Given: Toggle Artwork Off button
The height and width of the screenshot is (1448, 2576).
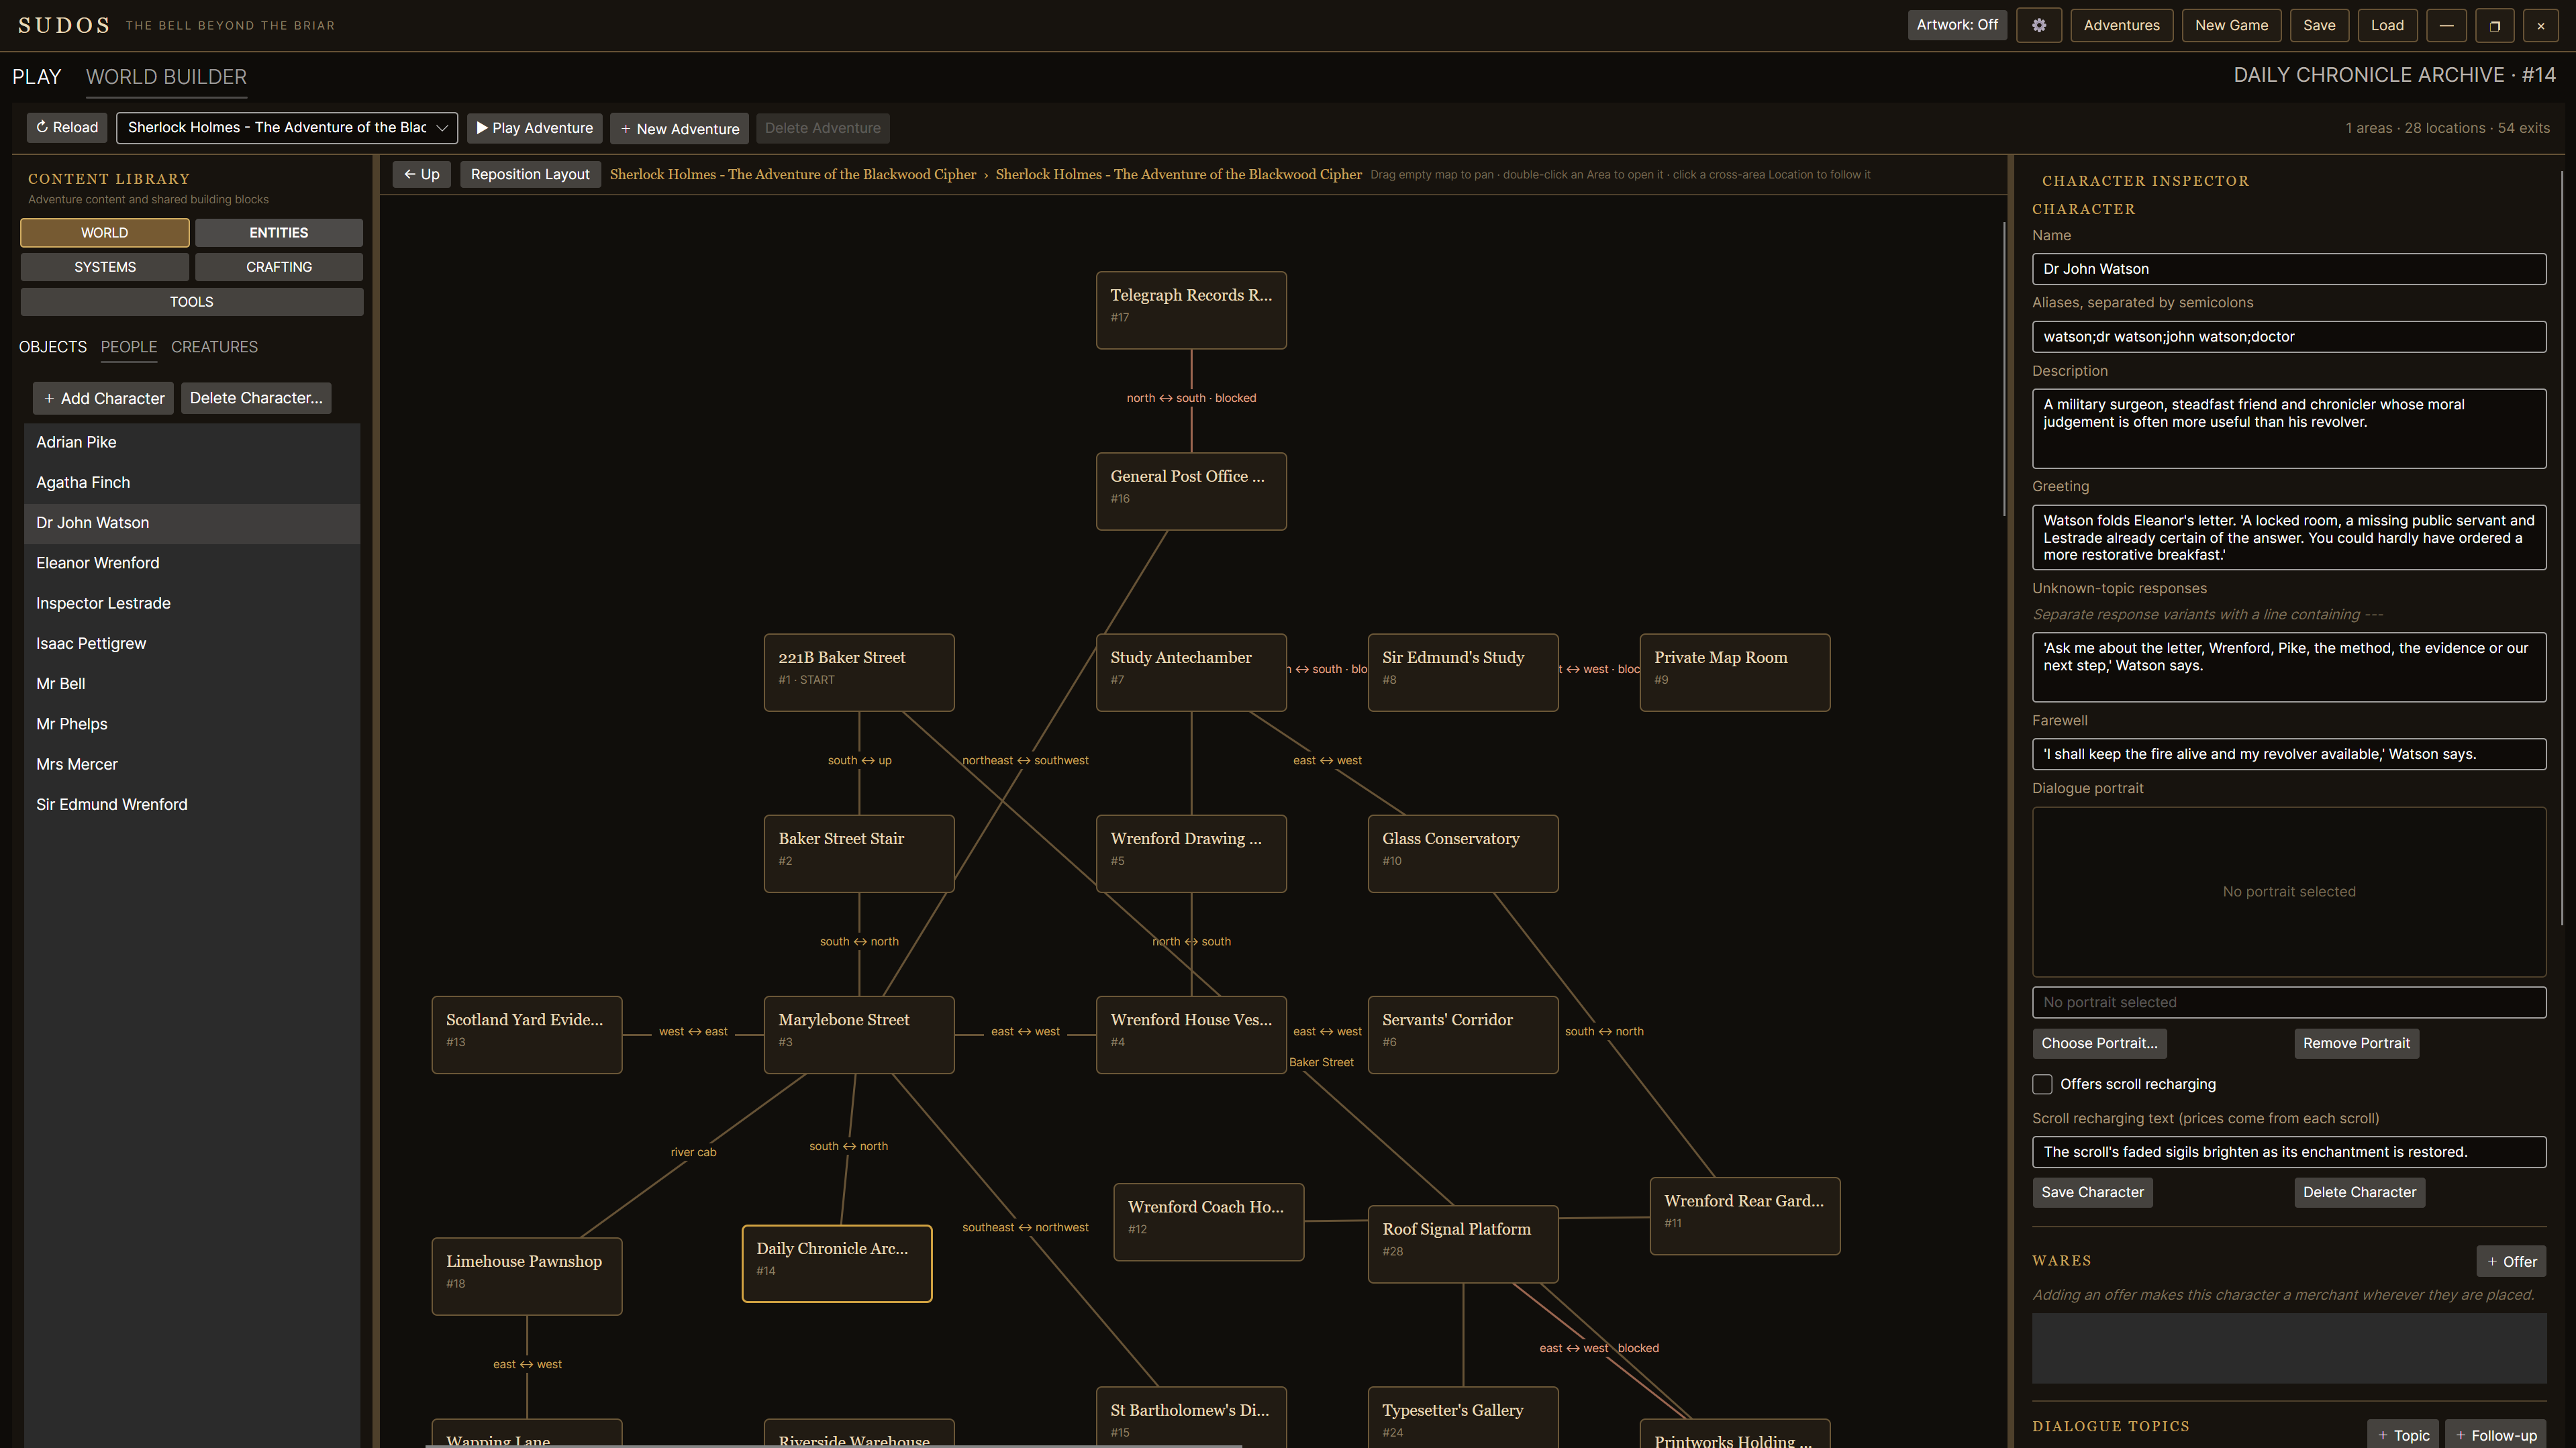Looking at the screenshot, I should 1957,25.
